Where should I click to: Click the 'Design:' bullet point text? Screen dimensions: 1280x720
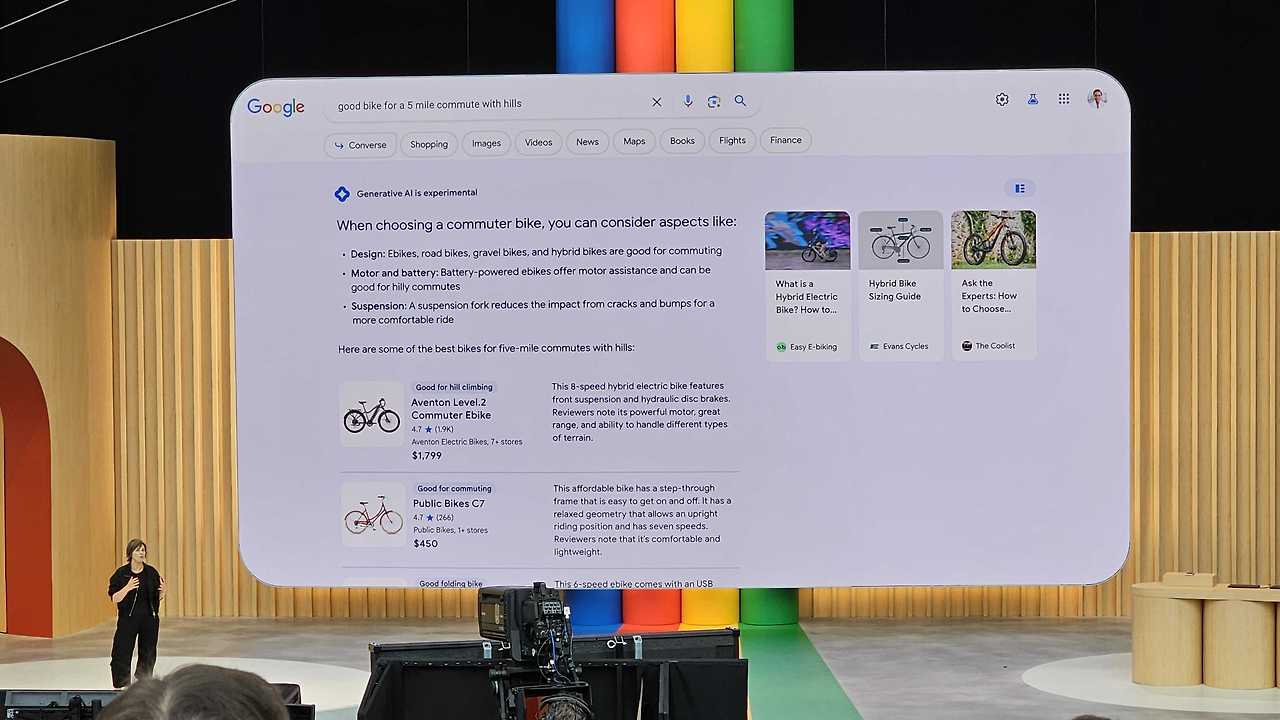[536, 251]
